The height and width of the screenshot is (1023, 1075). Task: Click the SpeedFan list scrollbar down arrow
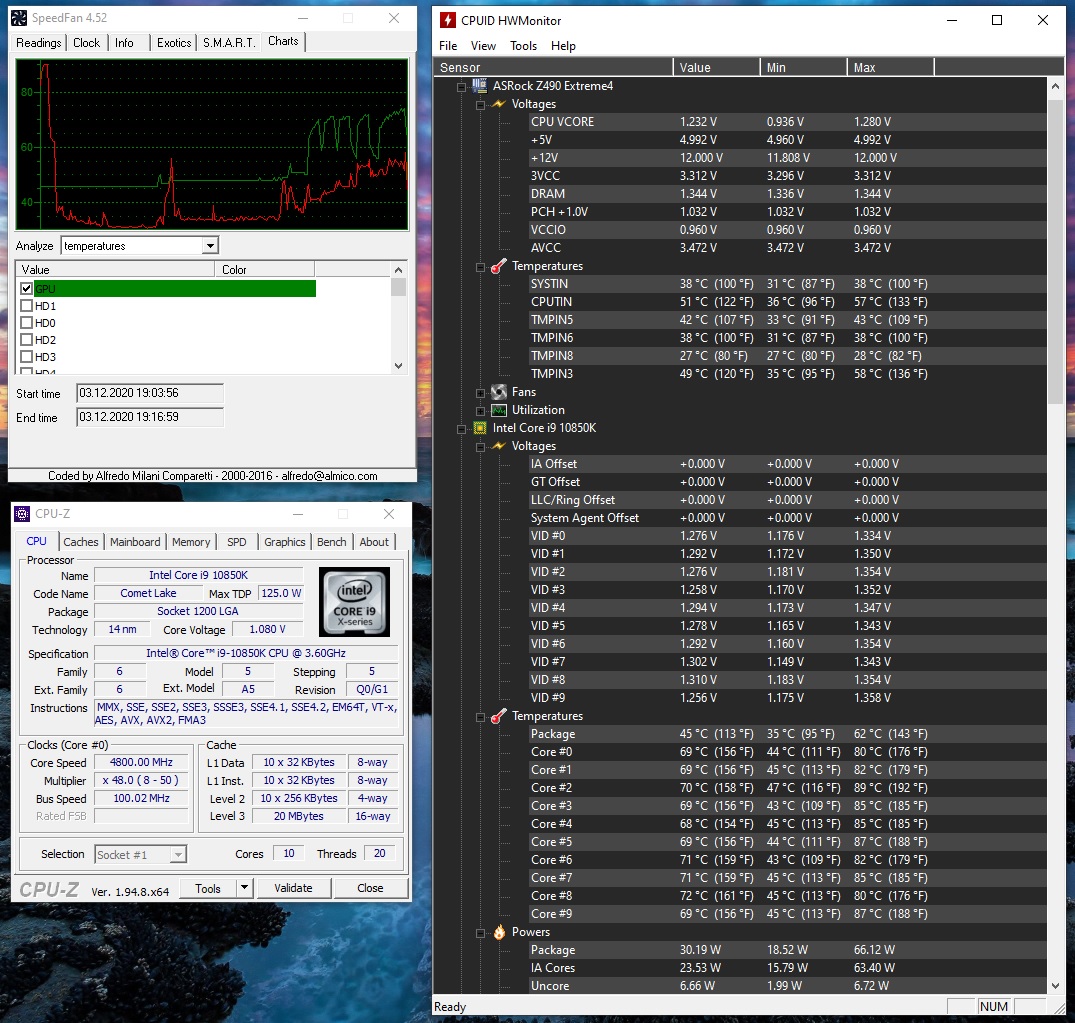398,366
